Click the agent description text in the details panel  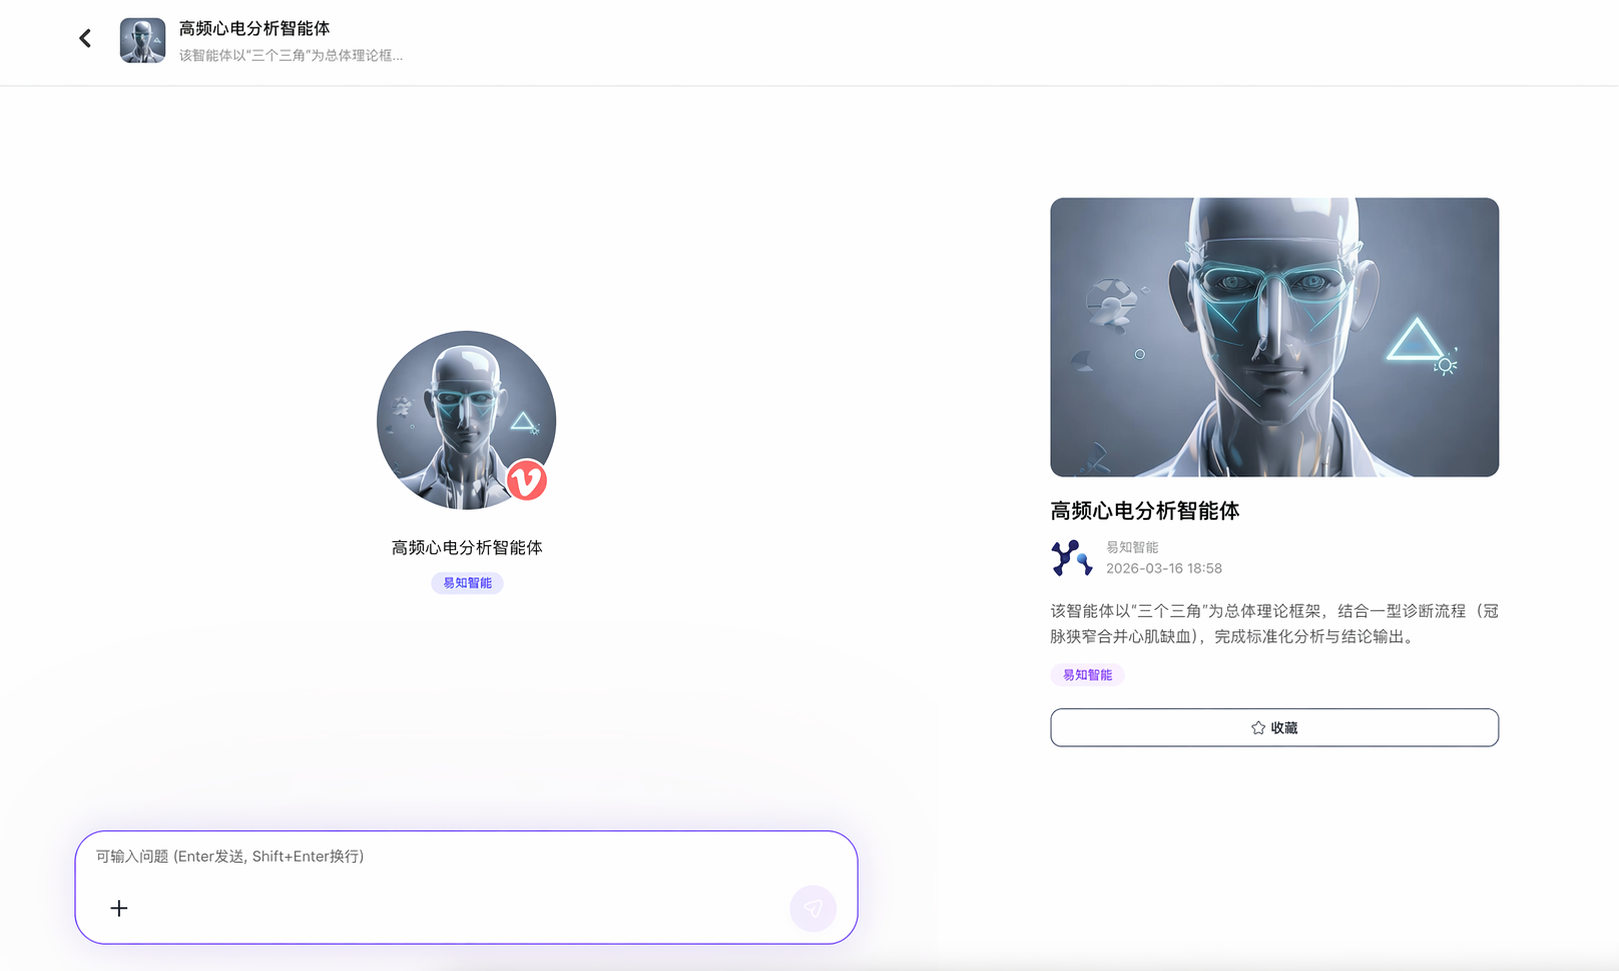point(1274,623)
